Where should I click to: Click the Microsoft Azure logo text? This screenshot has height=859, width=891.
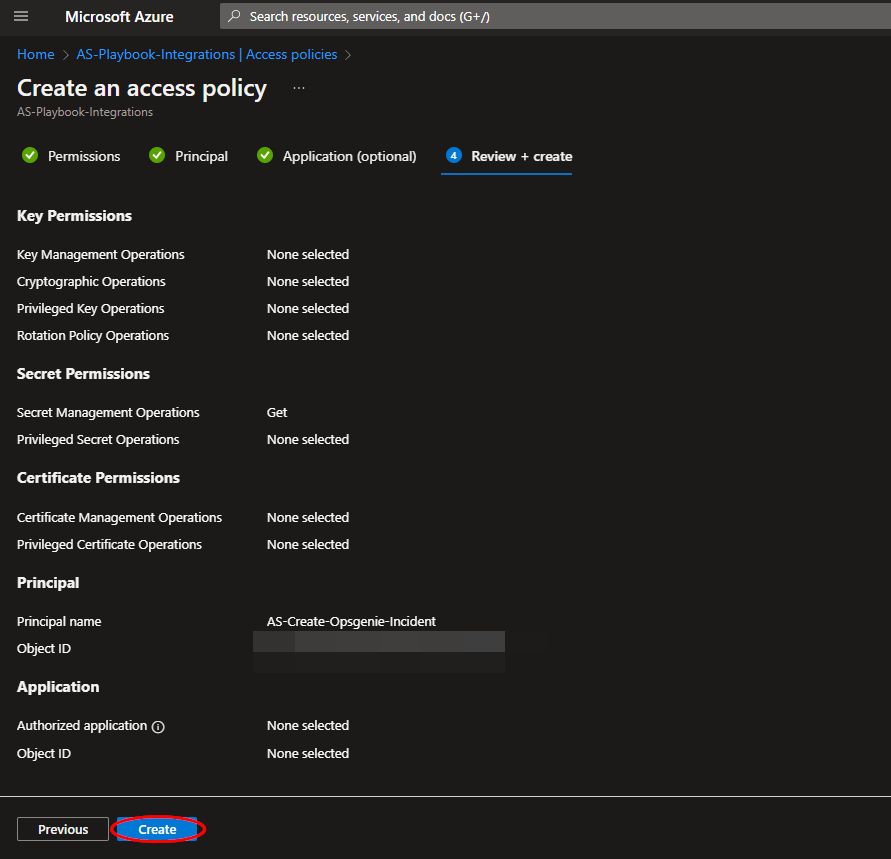[x=119, y=16]
